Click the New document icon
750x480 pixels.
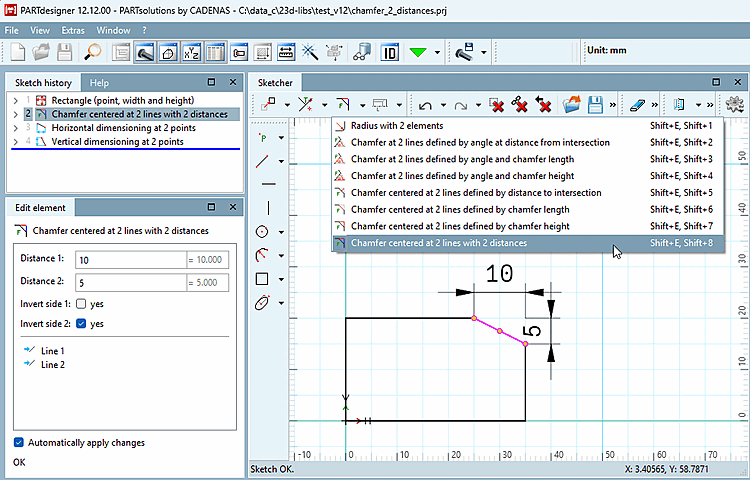click(18, 52)
